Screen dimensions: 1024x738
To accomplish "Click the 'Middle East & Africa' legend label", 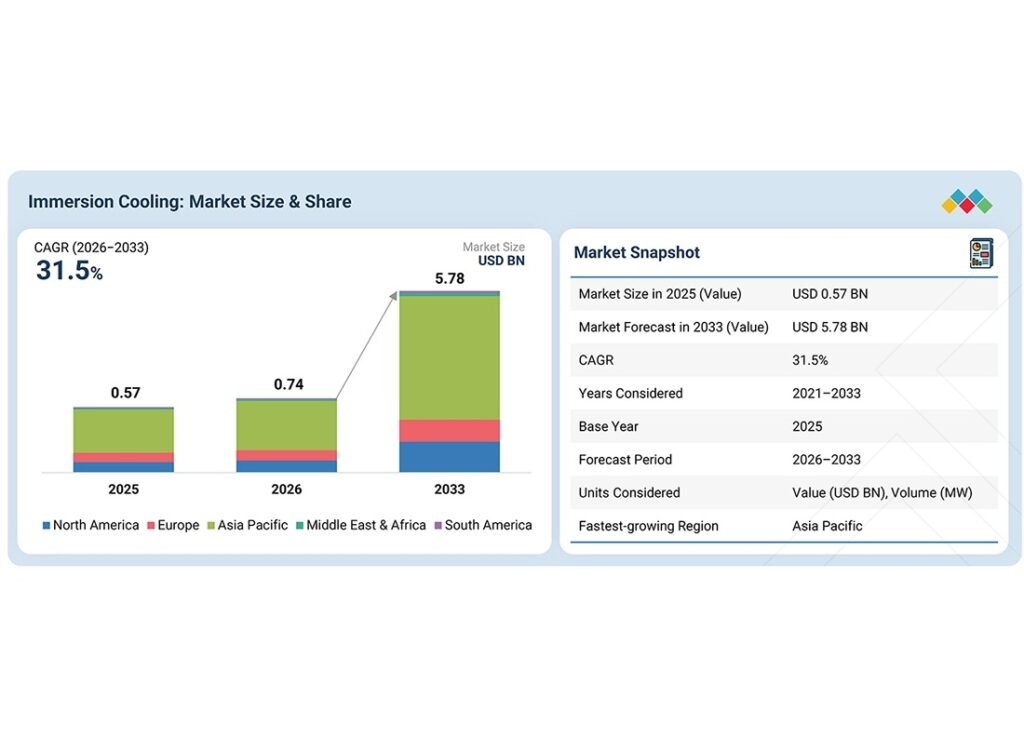I will coord(366,526).
